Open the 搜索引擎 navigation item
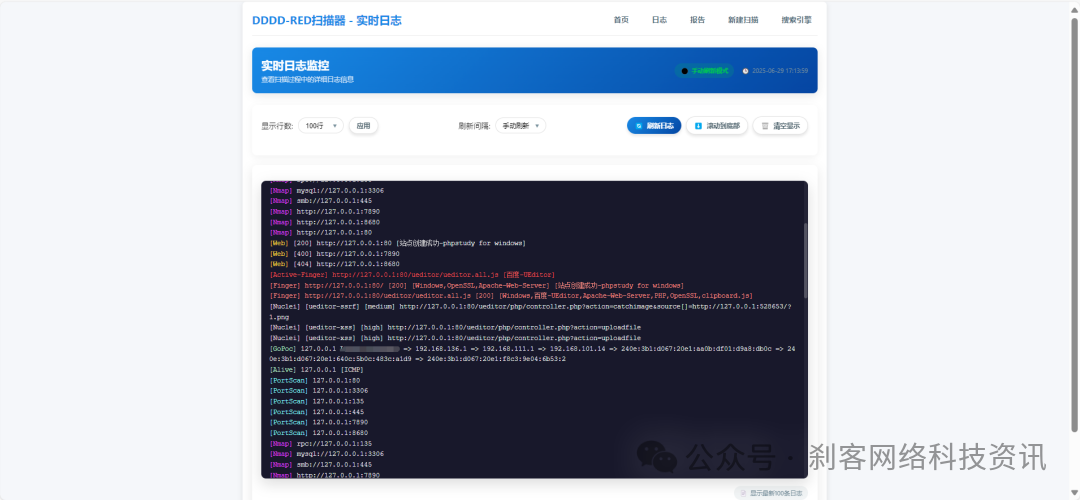The image size is (1080, 500). (796, 20)
